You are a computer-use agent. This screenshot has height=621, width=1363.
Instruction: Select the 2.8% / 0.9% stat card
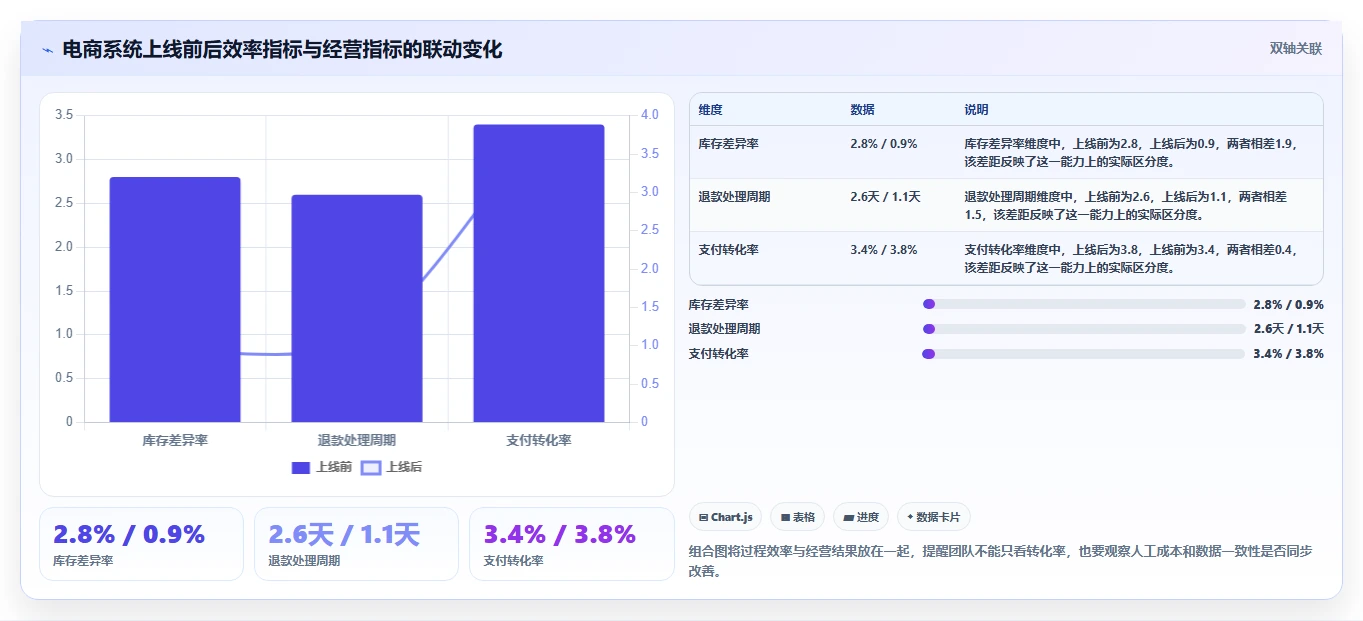point(141,544)
